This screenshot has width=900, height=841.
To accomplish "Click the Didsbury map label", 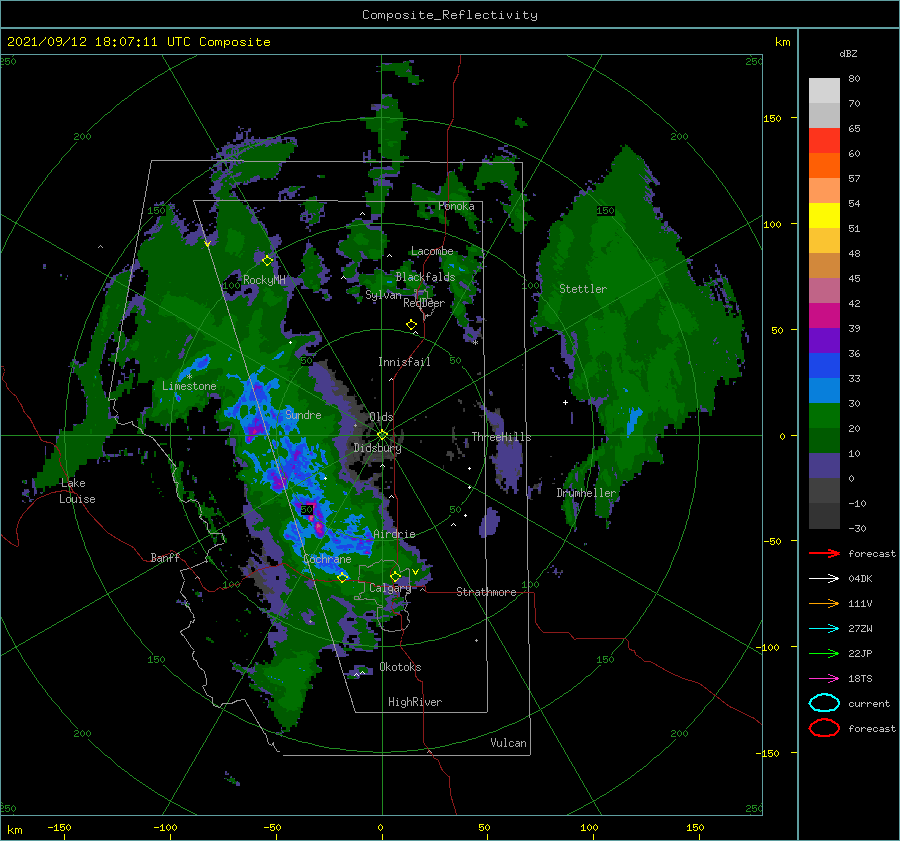I will 378,448.
